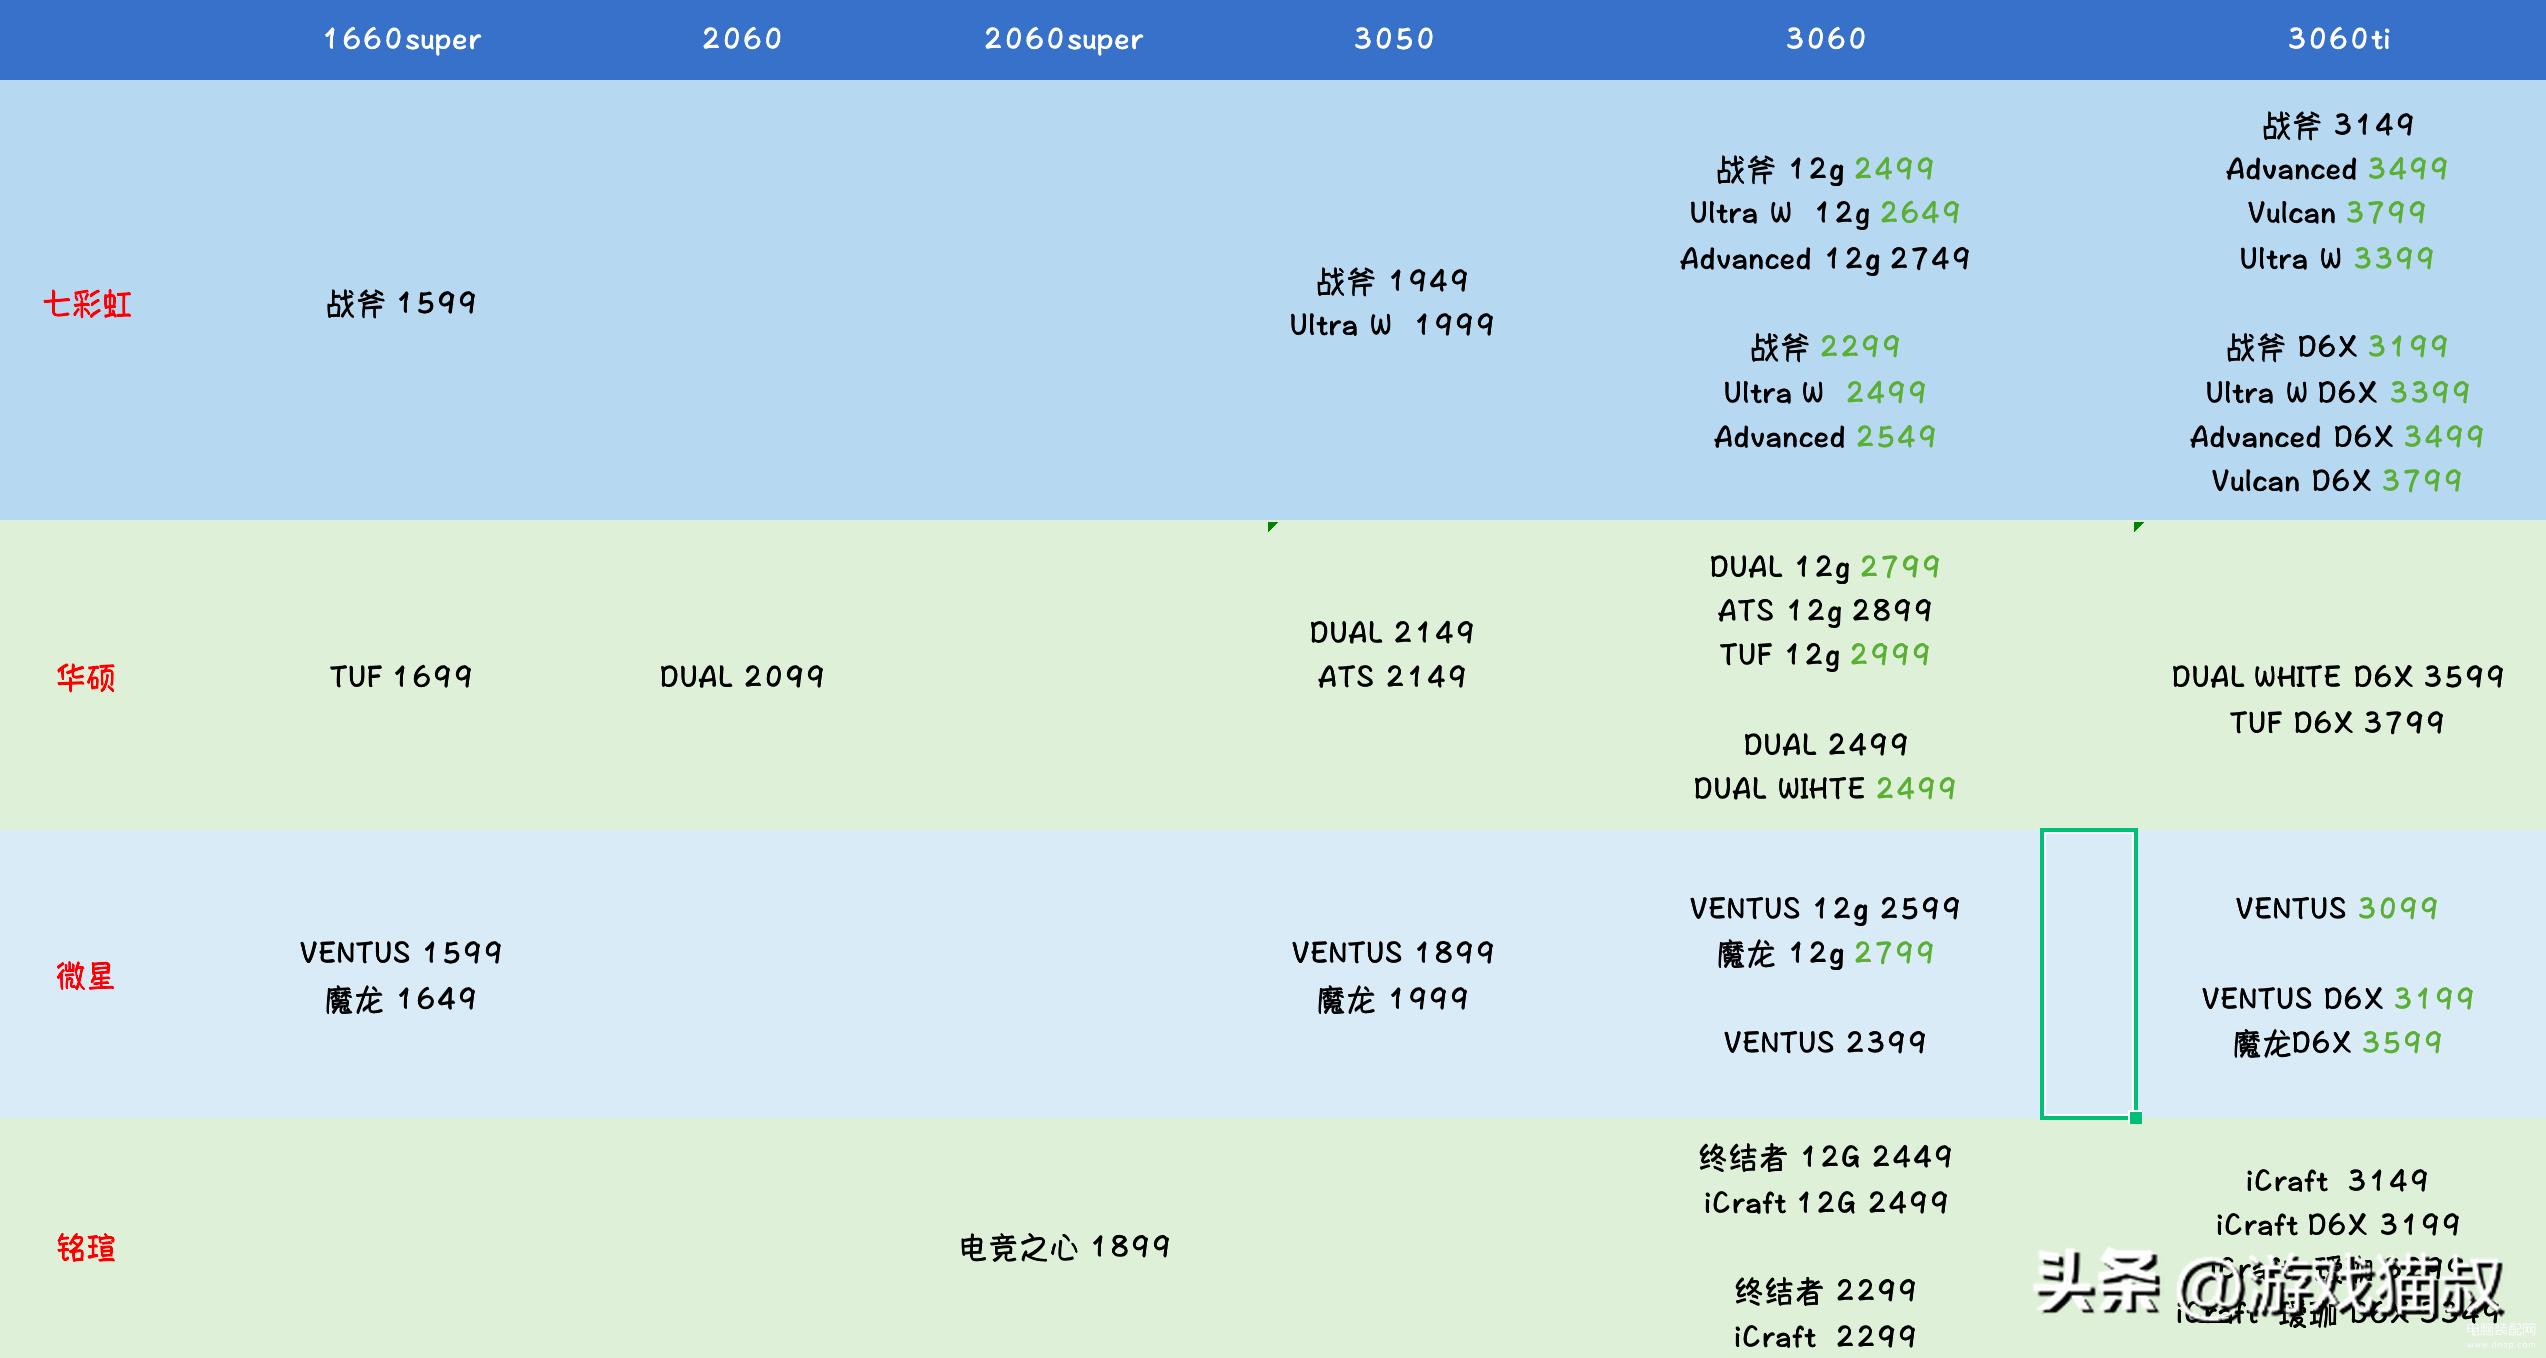This screenshot has width=2546, height=1358.
Task: Click the Advanced 2549 entry
Action: coord(1825,437)
